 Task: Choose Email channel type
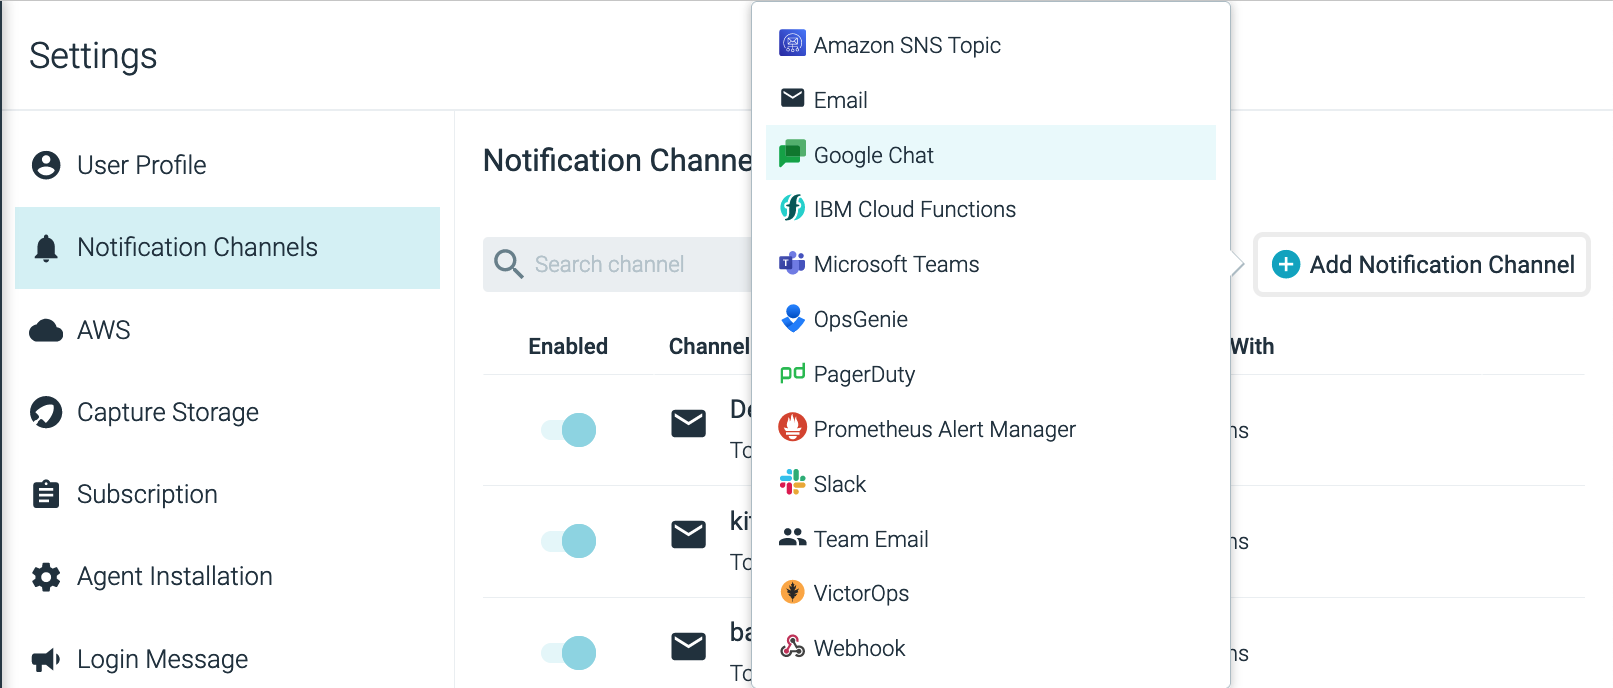[991, 99]
